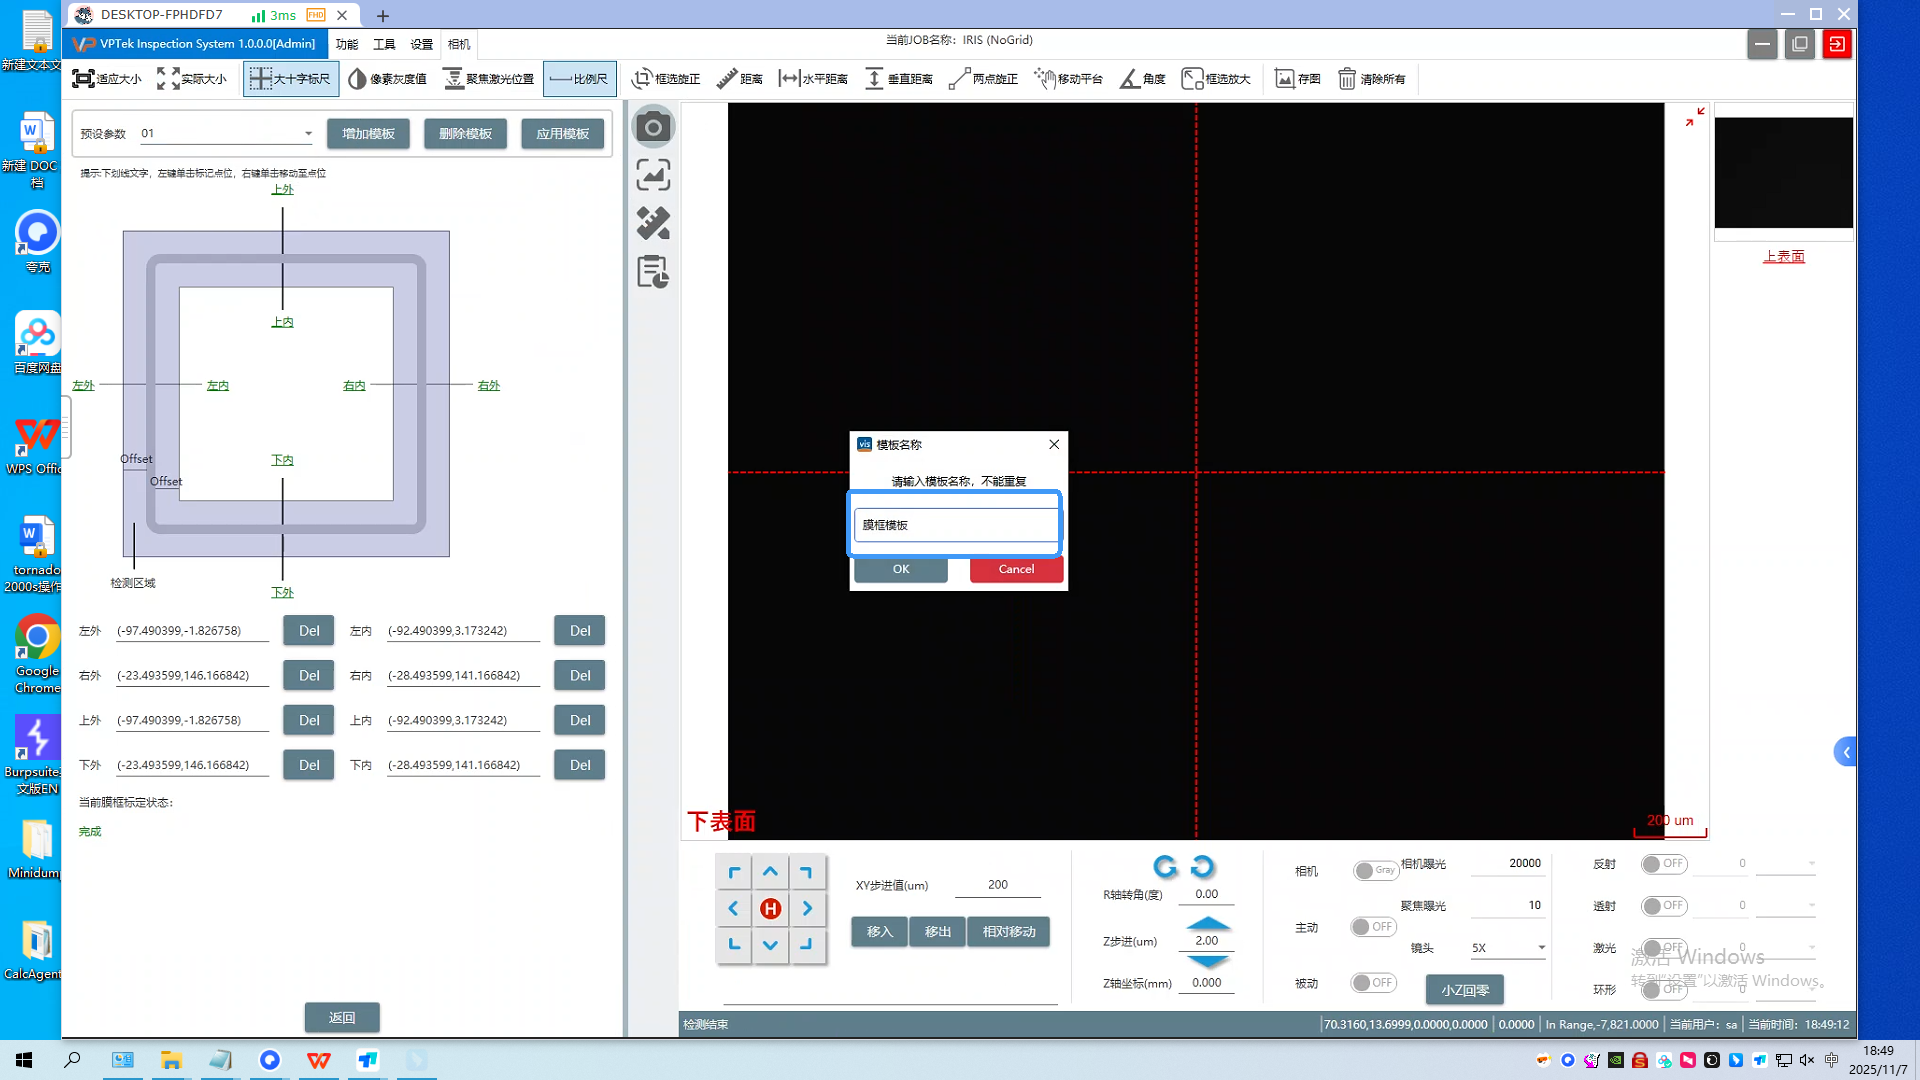Toggle the 主动 switch on

[1373, 927]
